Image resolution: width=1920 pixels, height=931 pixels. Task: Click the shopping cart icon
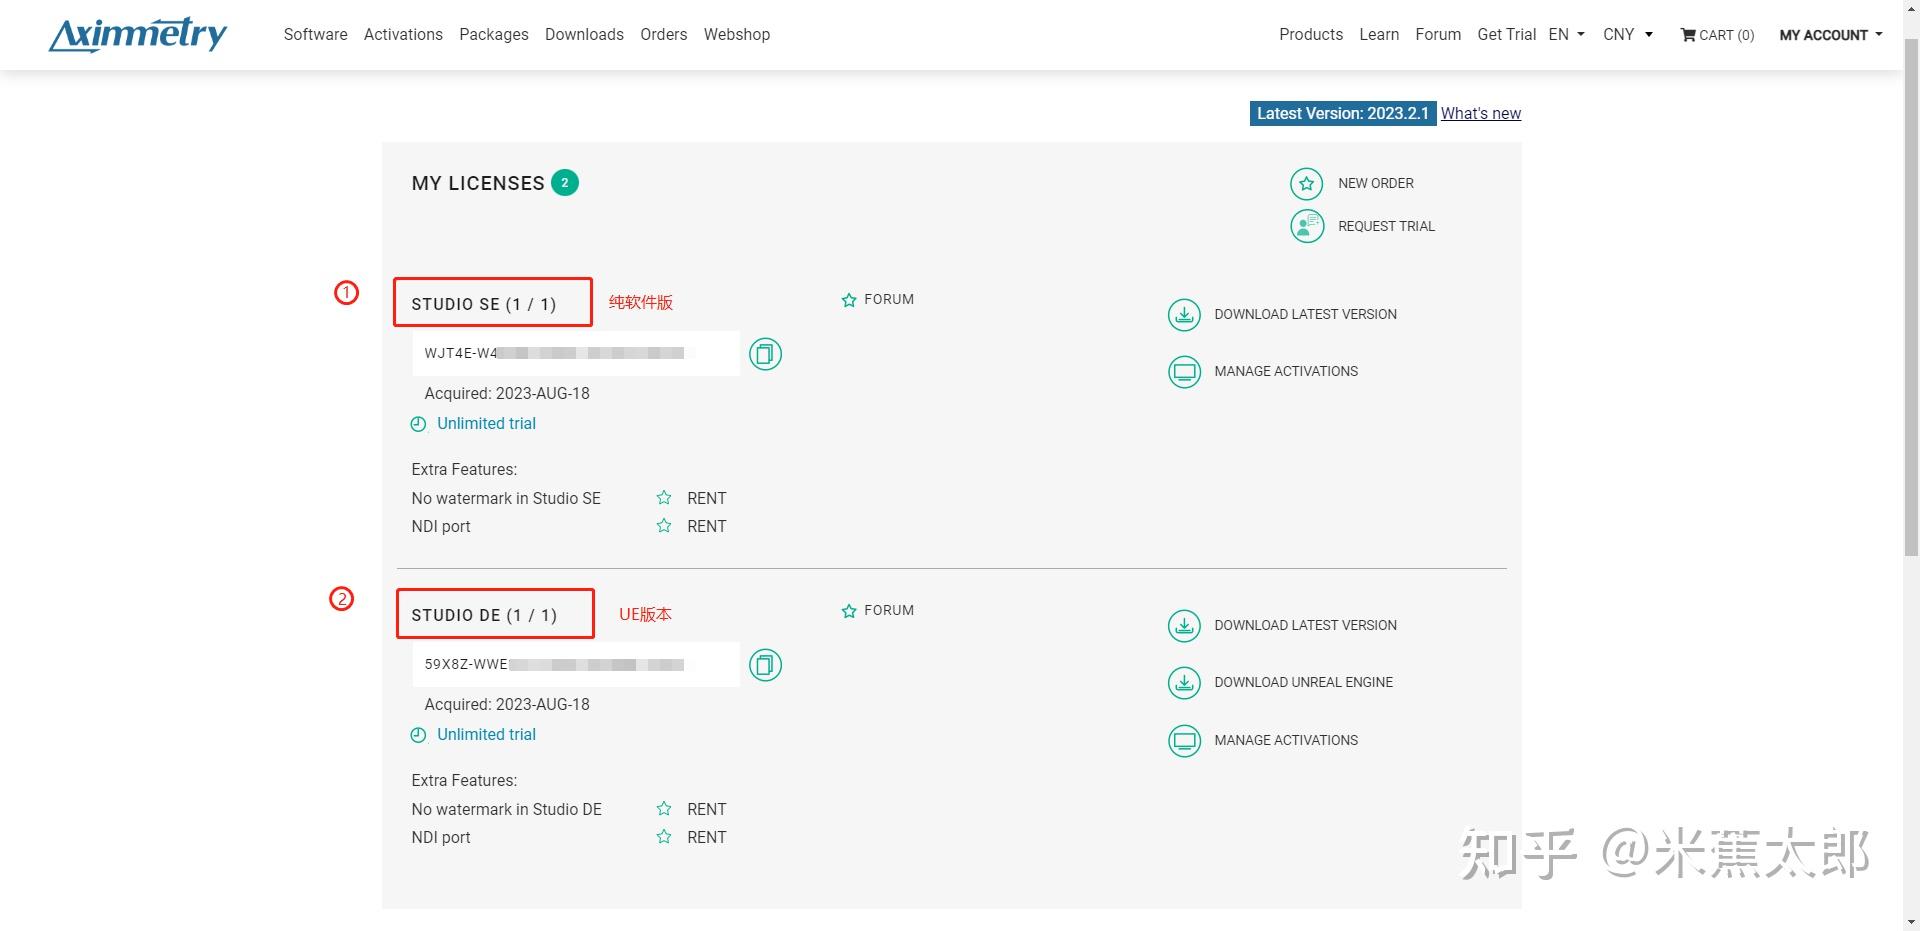(x=1688, y=35)
